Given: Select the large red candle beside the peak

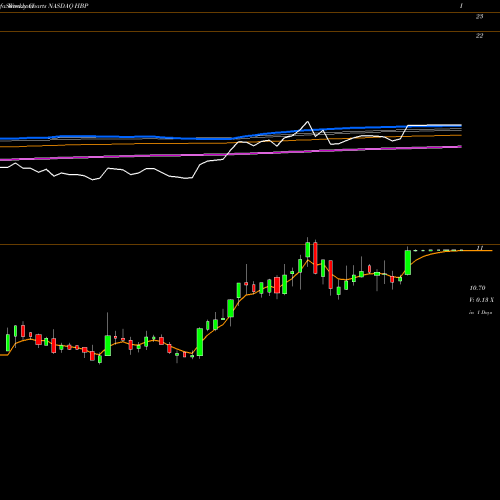Looking at the screenshot, I should pos(315,258).
